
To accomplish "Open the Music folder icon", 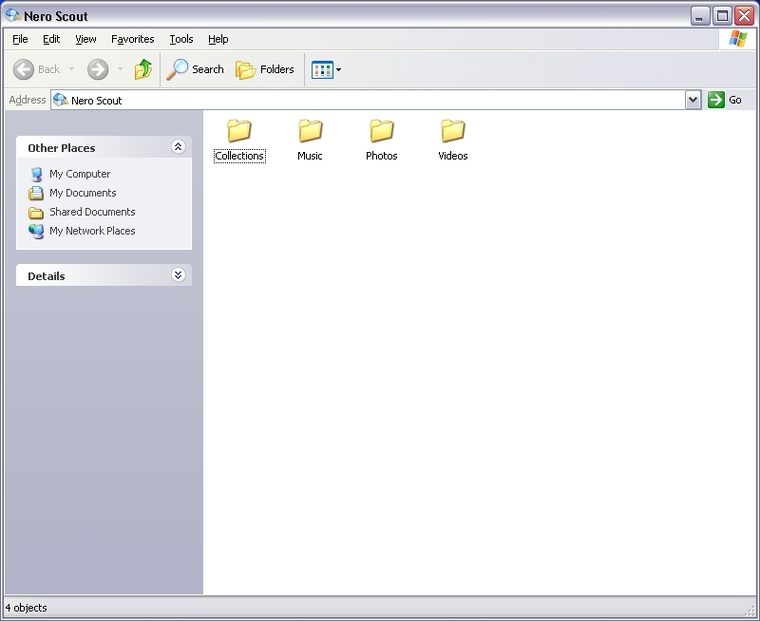I will tap(310, 131).
